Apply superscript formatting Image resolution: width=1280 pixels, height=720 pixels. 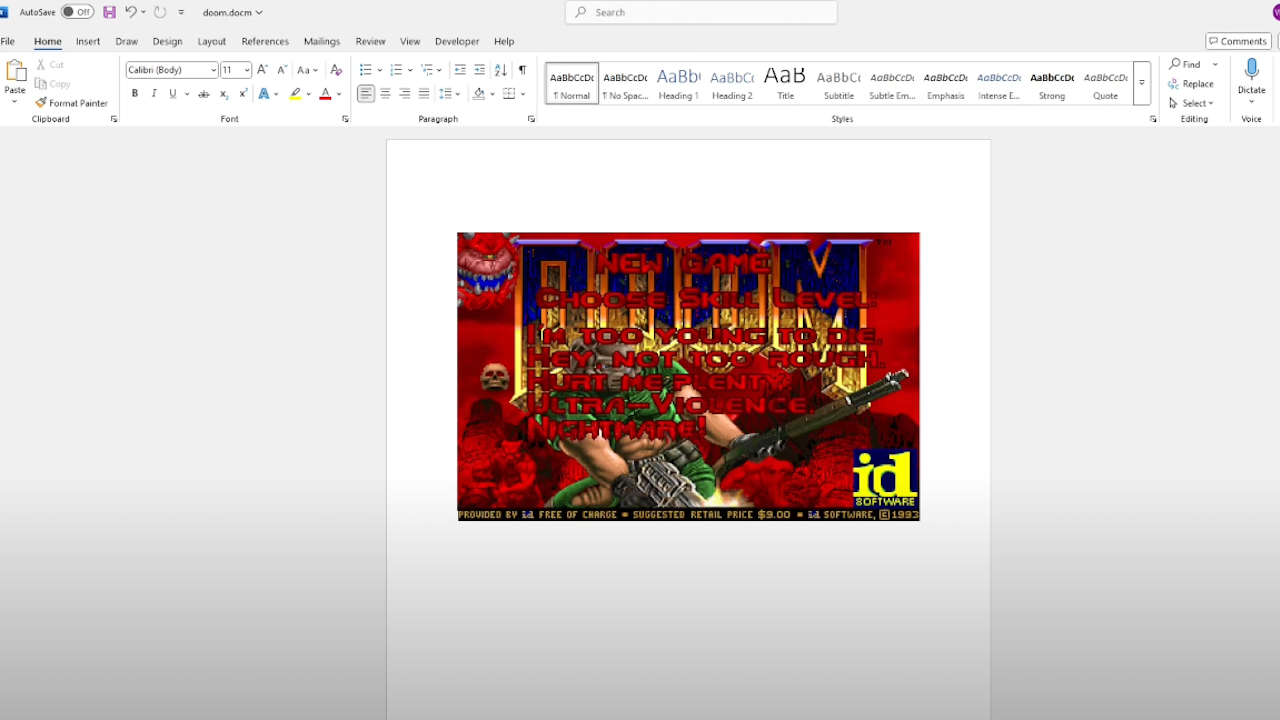pyautogui.click(x=243, y=94)
